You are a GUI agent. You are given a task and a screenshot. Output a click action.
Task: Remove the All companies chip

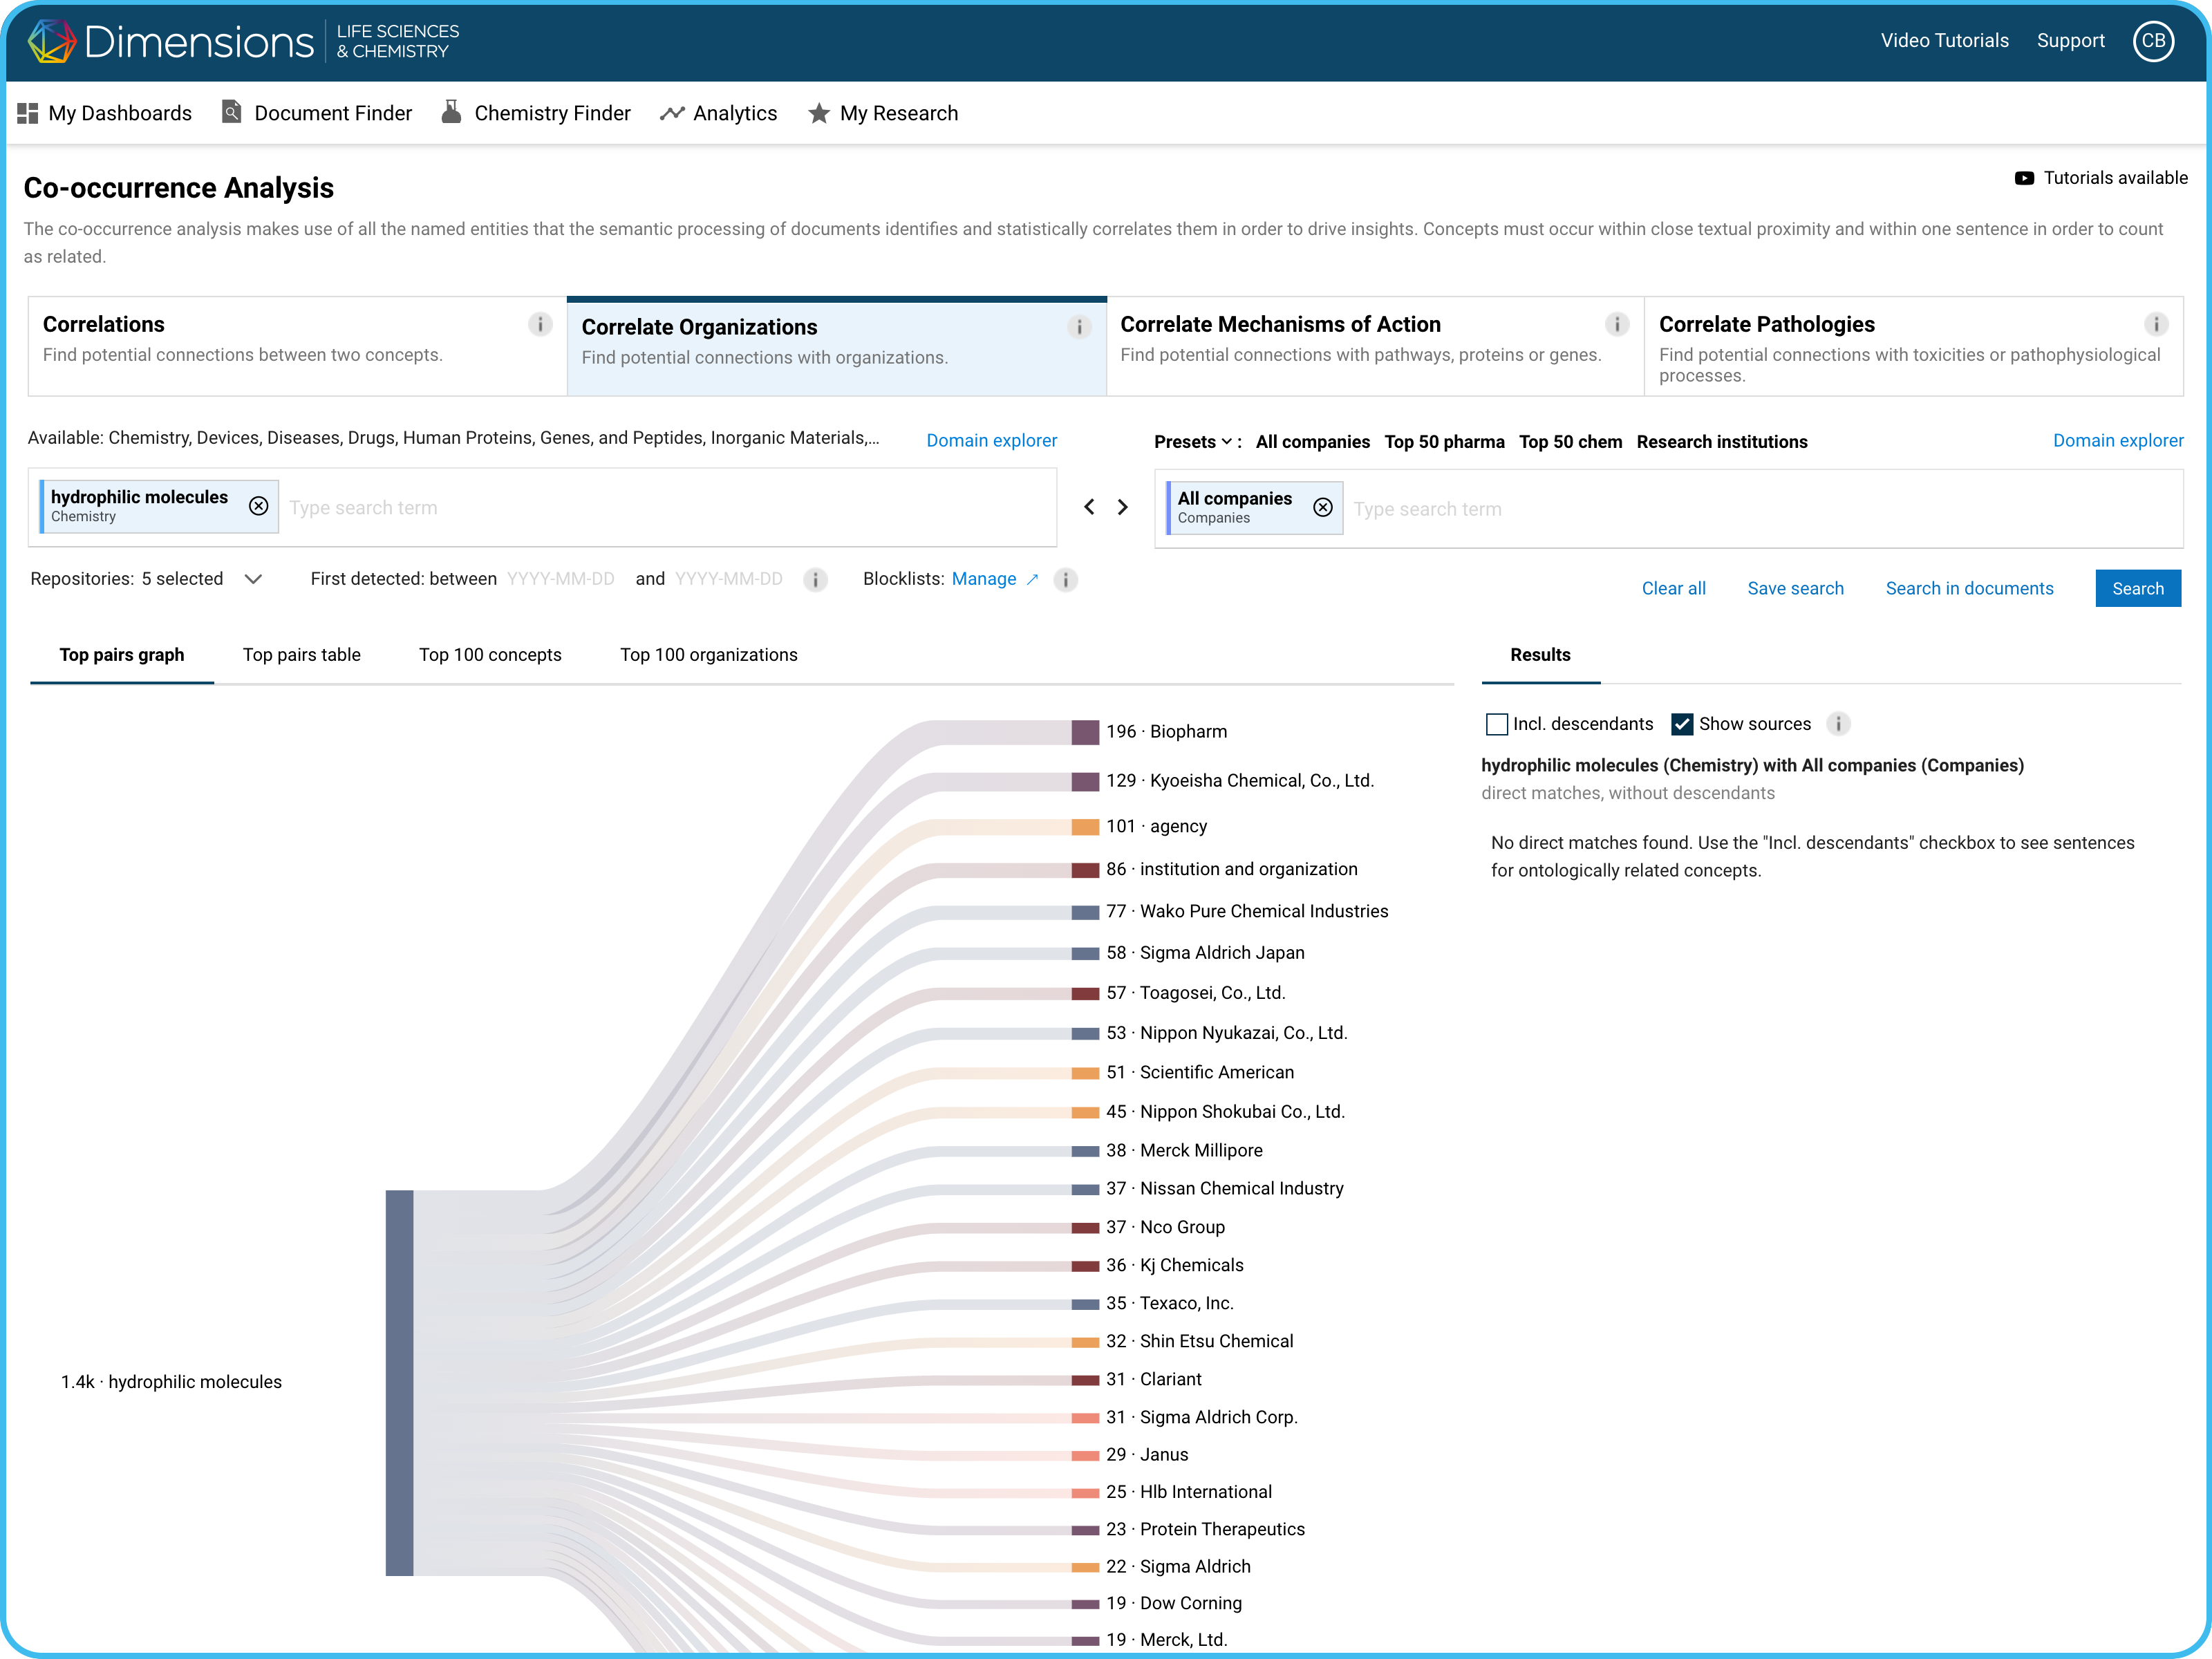click(x=1322, y=507)
